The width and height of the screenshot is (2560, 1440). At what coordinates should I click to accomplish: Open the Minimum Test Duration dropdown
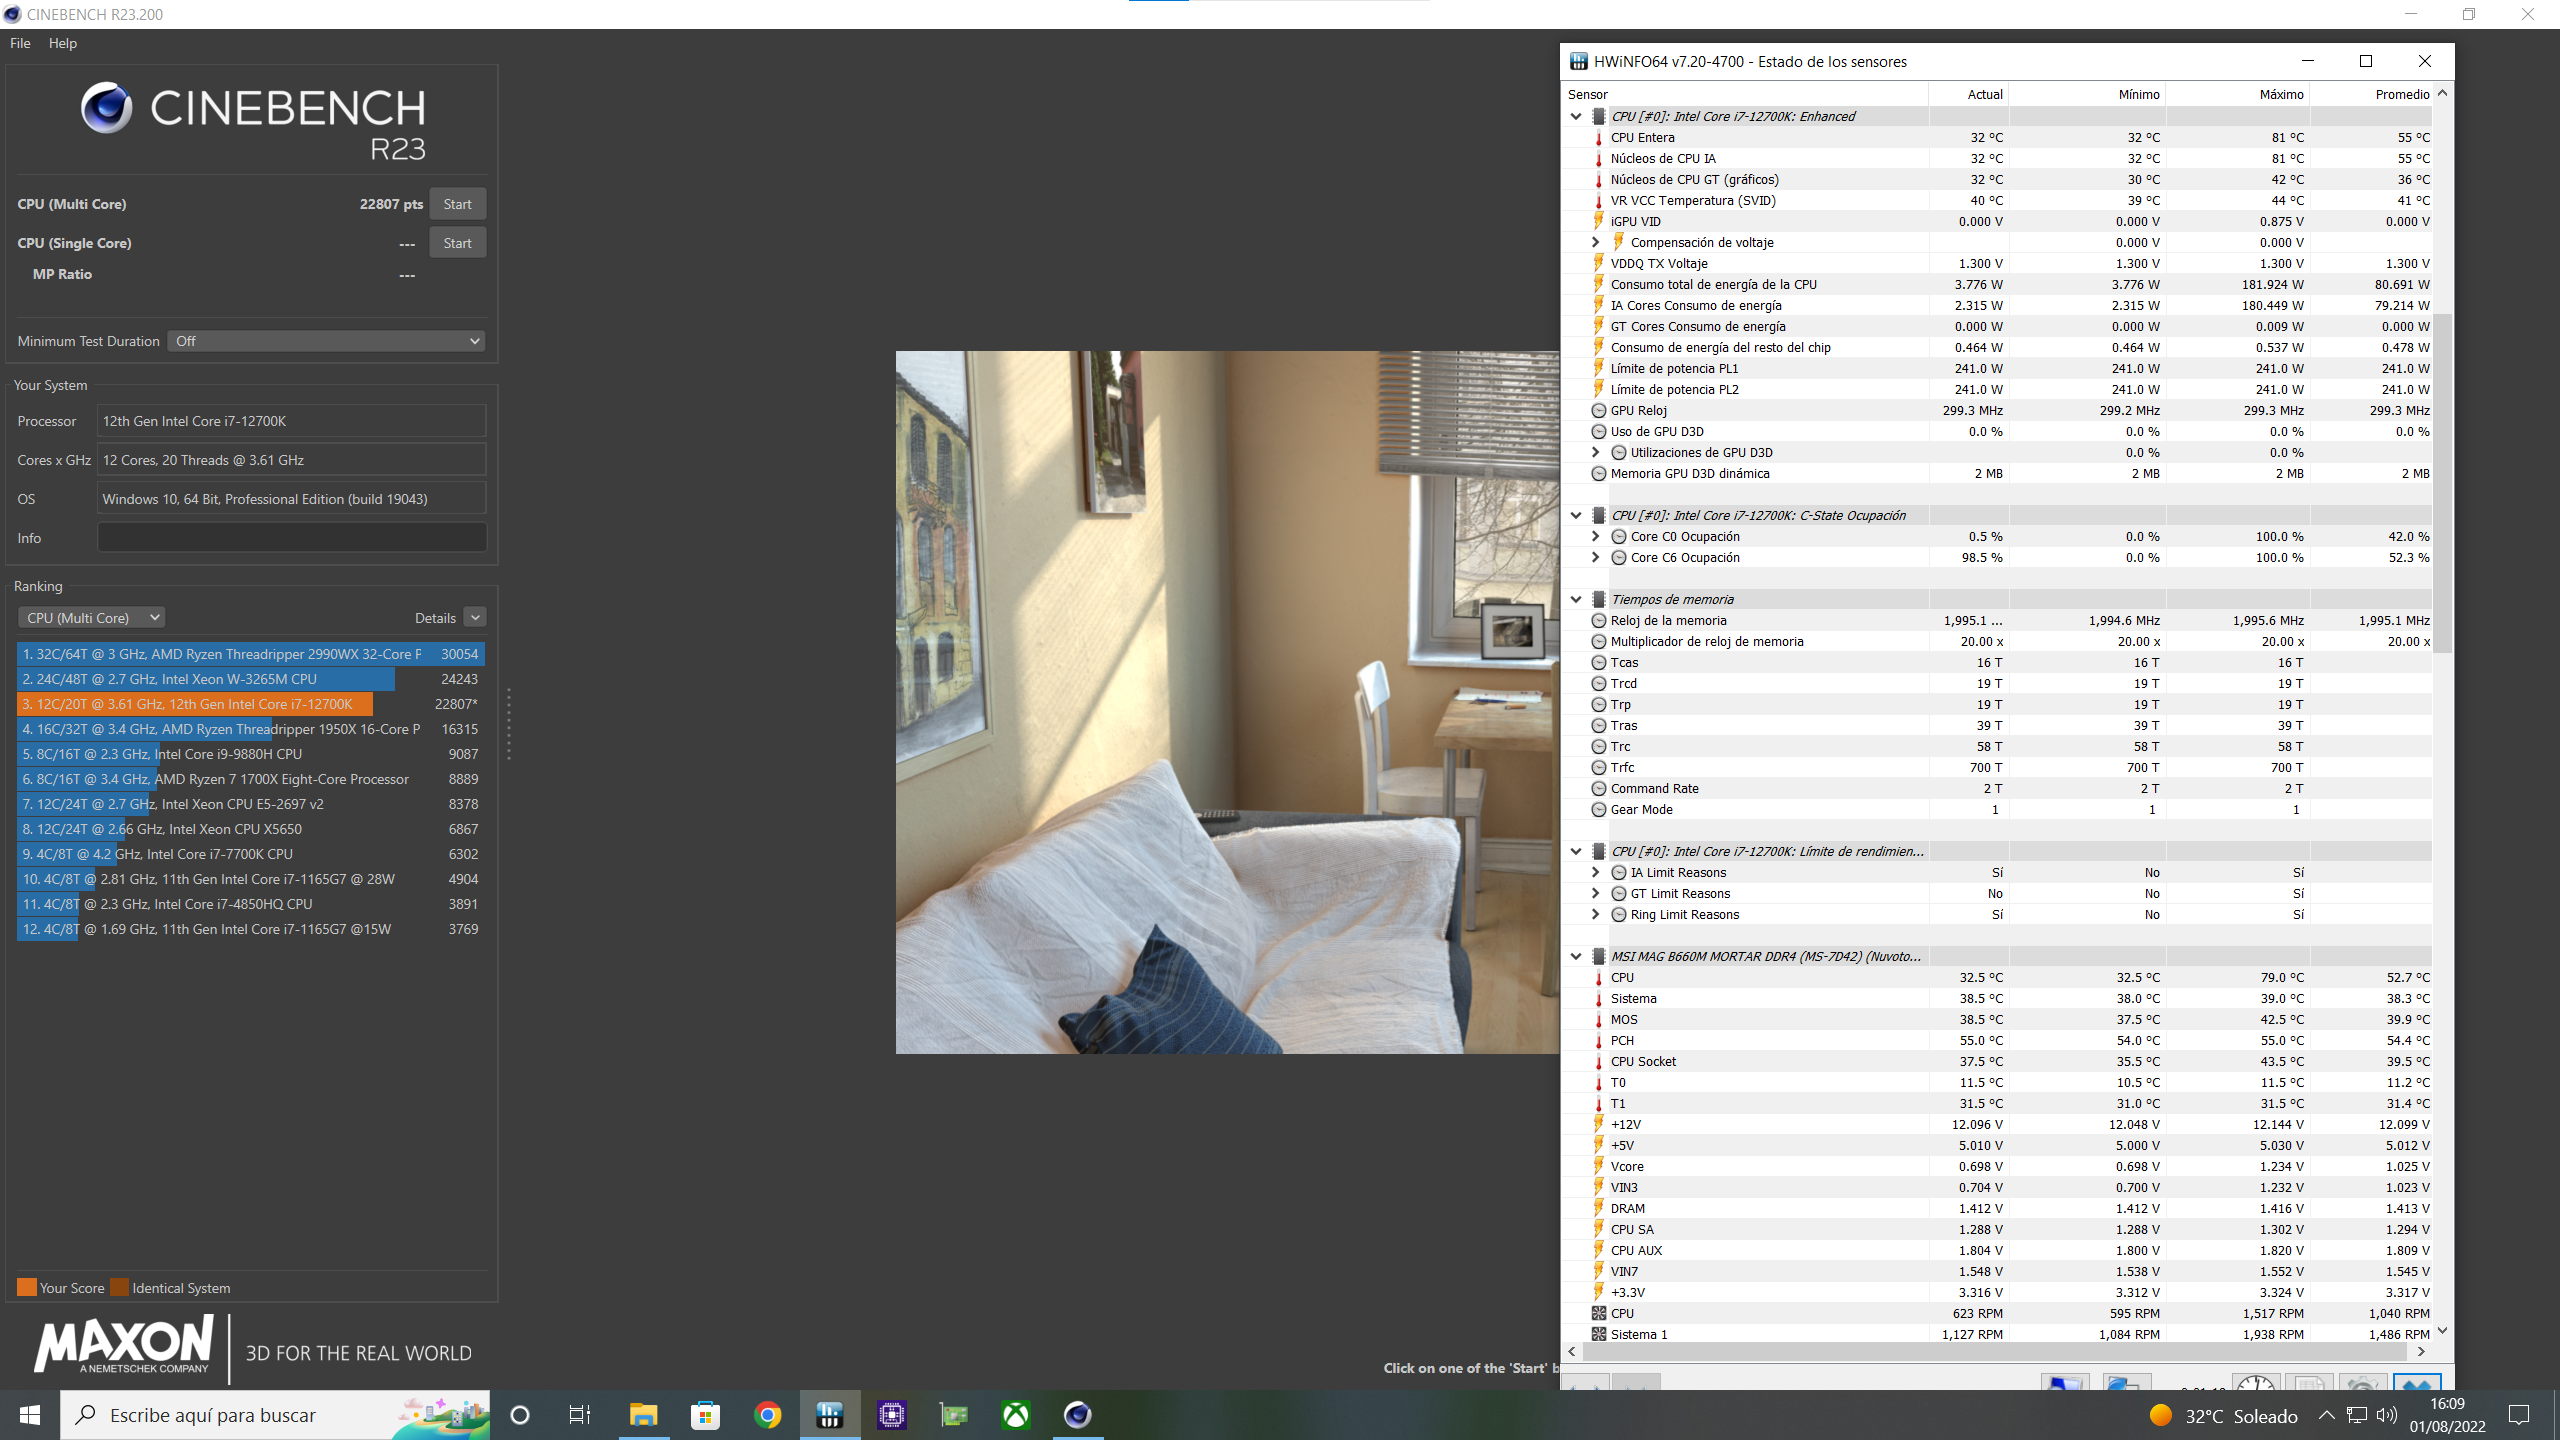pos(326,341)
